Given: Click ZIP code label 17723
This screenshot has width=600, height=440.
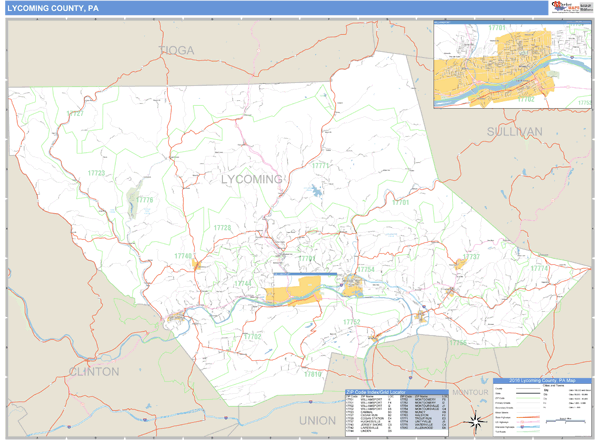Looking at the screenshot, I should (96, 173).
